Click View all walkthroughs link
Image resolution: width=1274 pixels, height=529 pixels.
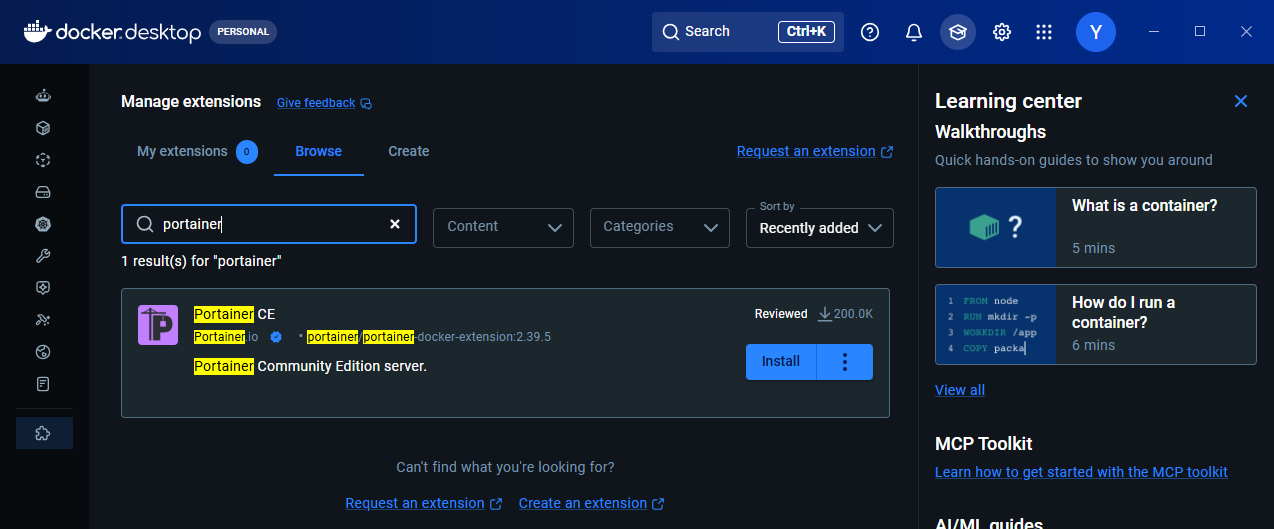click(x=960, y=390)
